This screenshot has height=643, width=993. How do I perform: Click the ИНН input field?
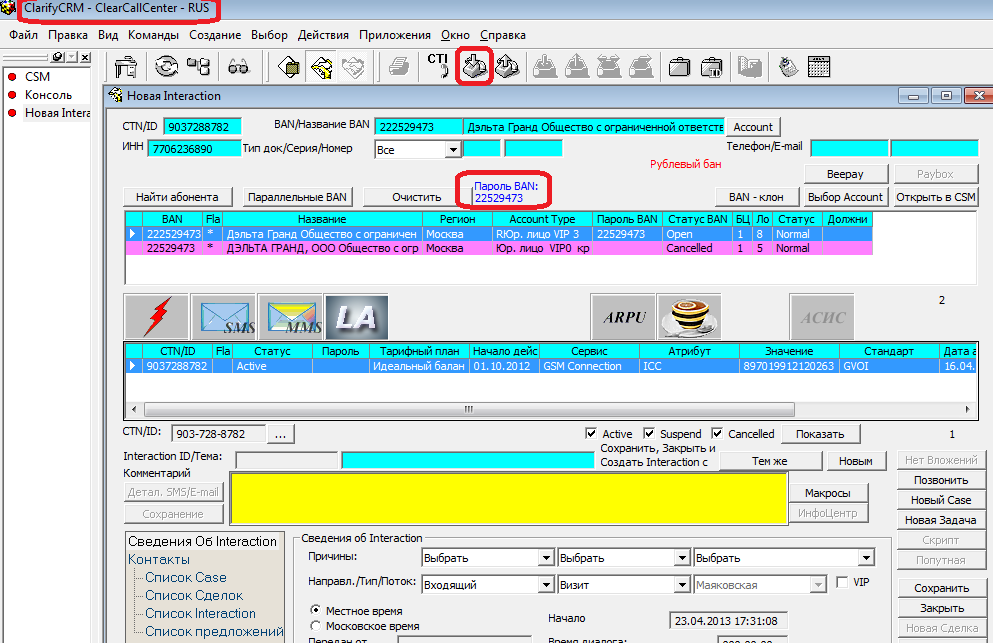194,149
